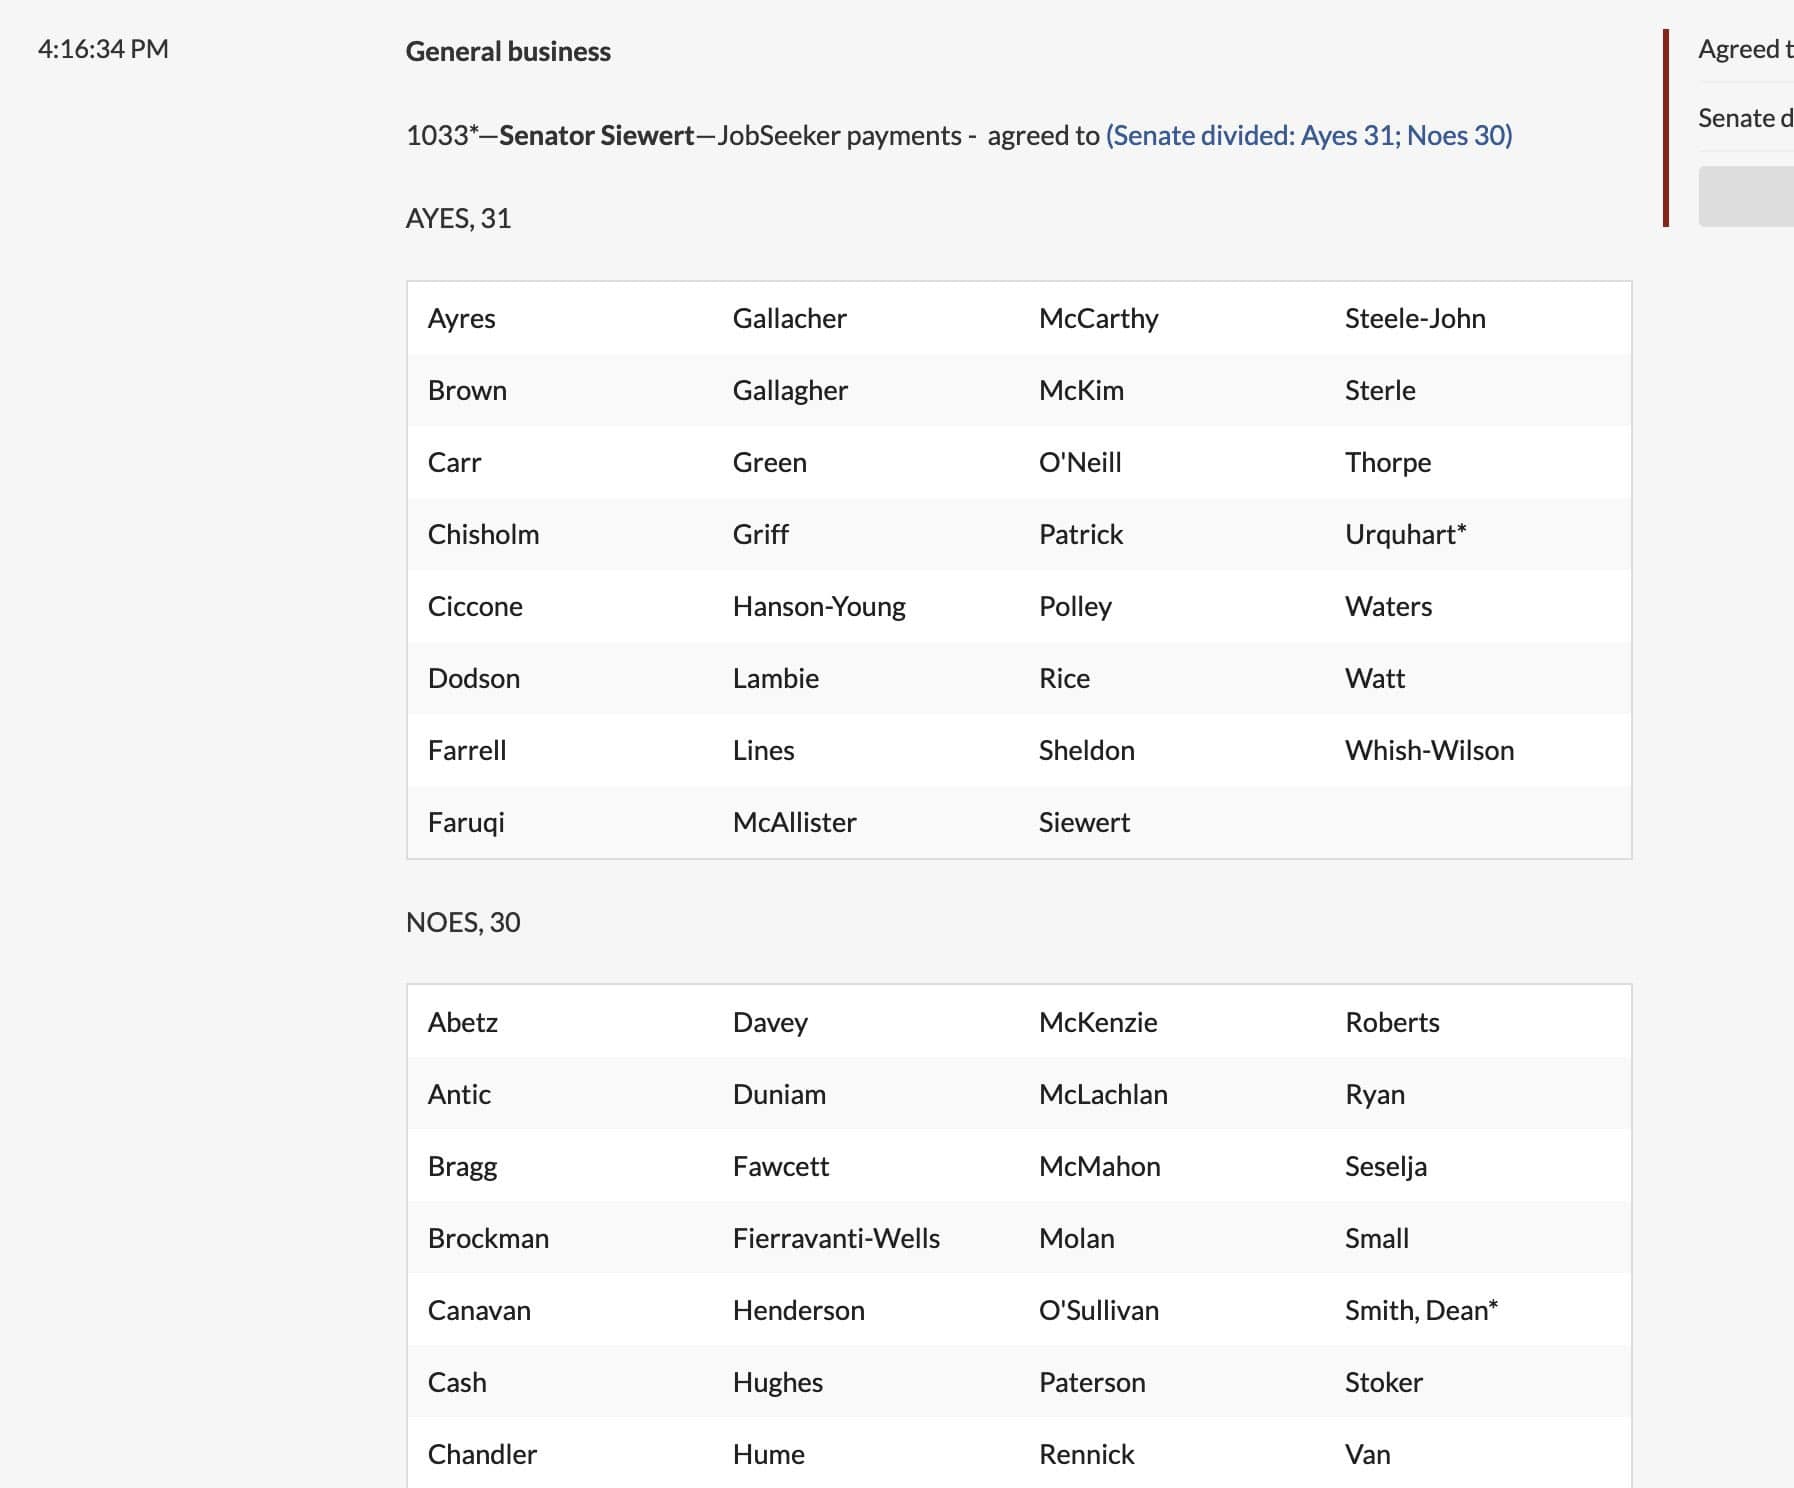Select the Thorpe cell
Image resolution: width=1794 pixels, height=1488 pixels.
coord(1478,462)
